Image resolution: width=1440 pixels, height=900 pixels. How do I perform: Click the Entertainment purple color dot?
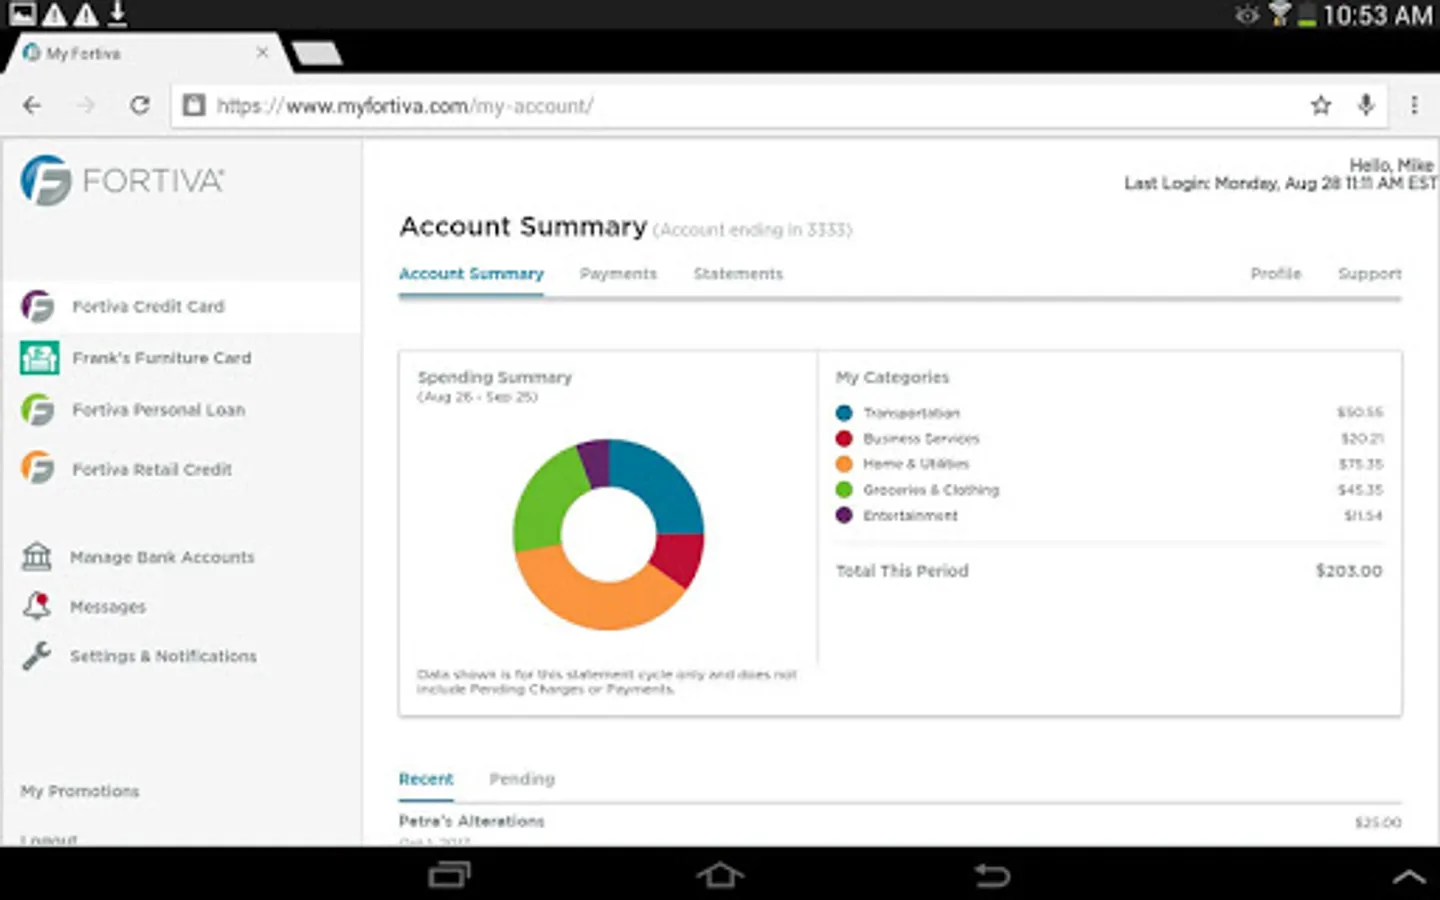844,515
